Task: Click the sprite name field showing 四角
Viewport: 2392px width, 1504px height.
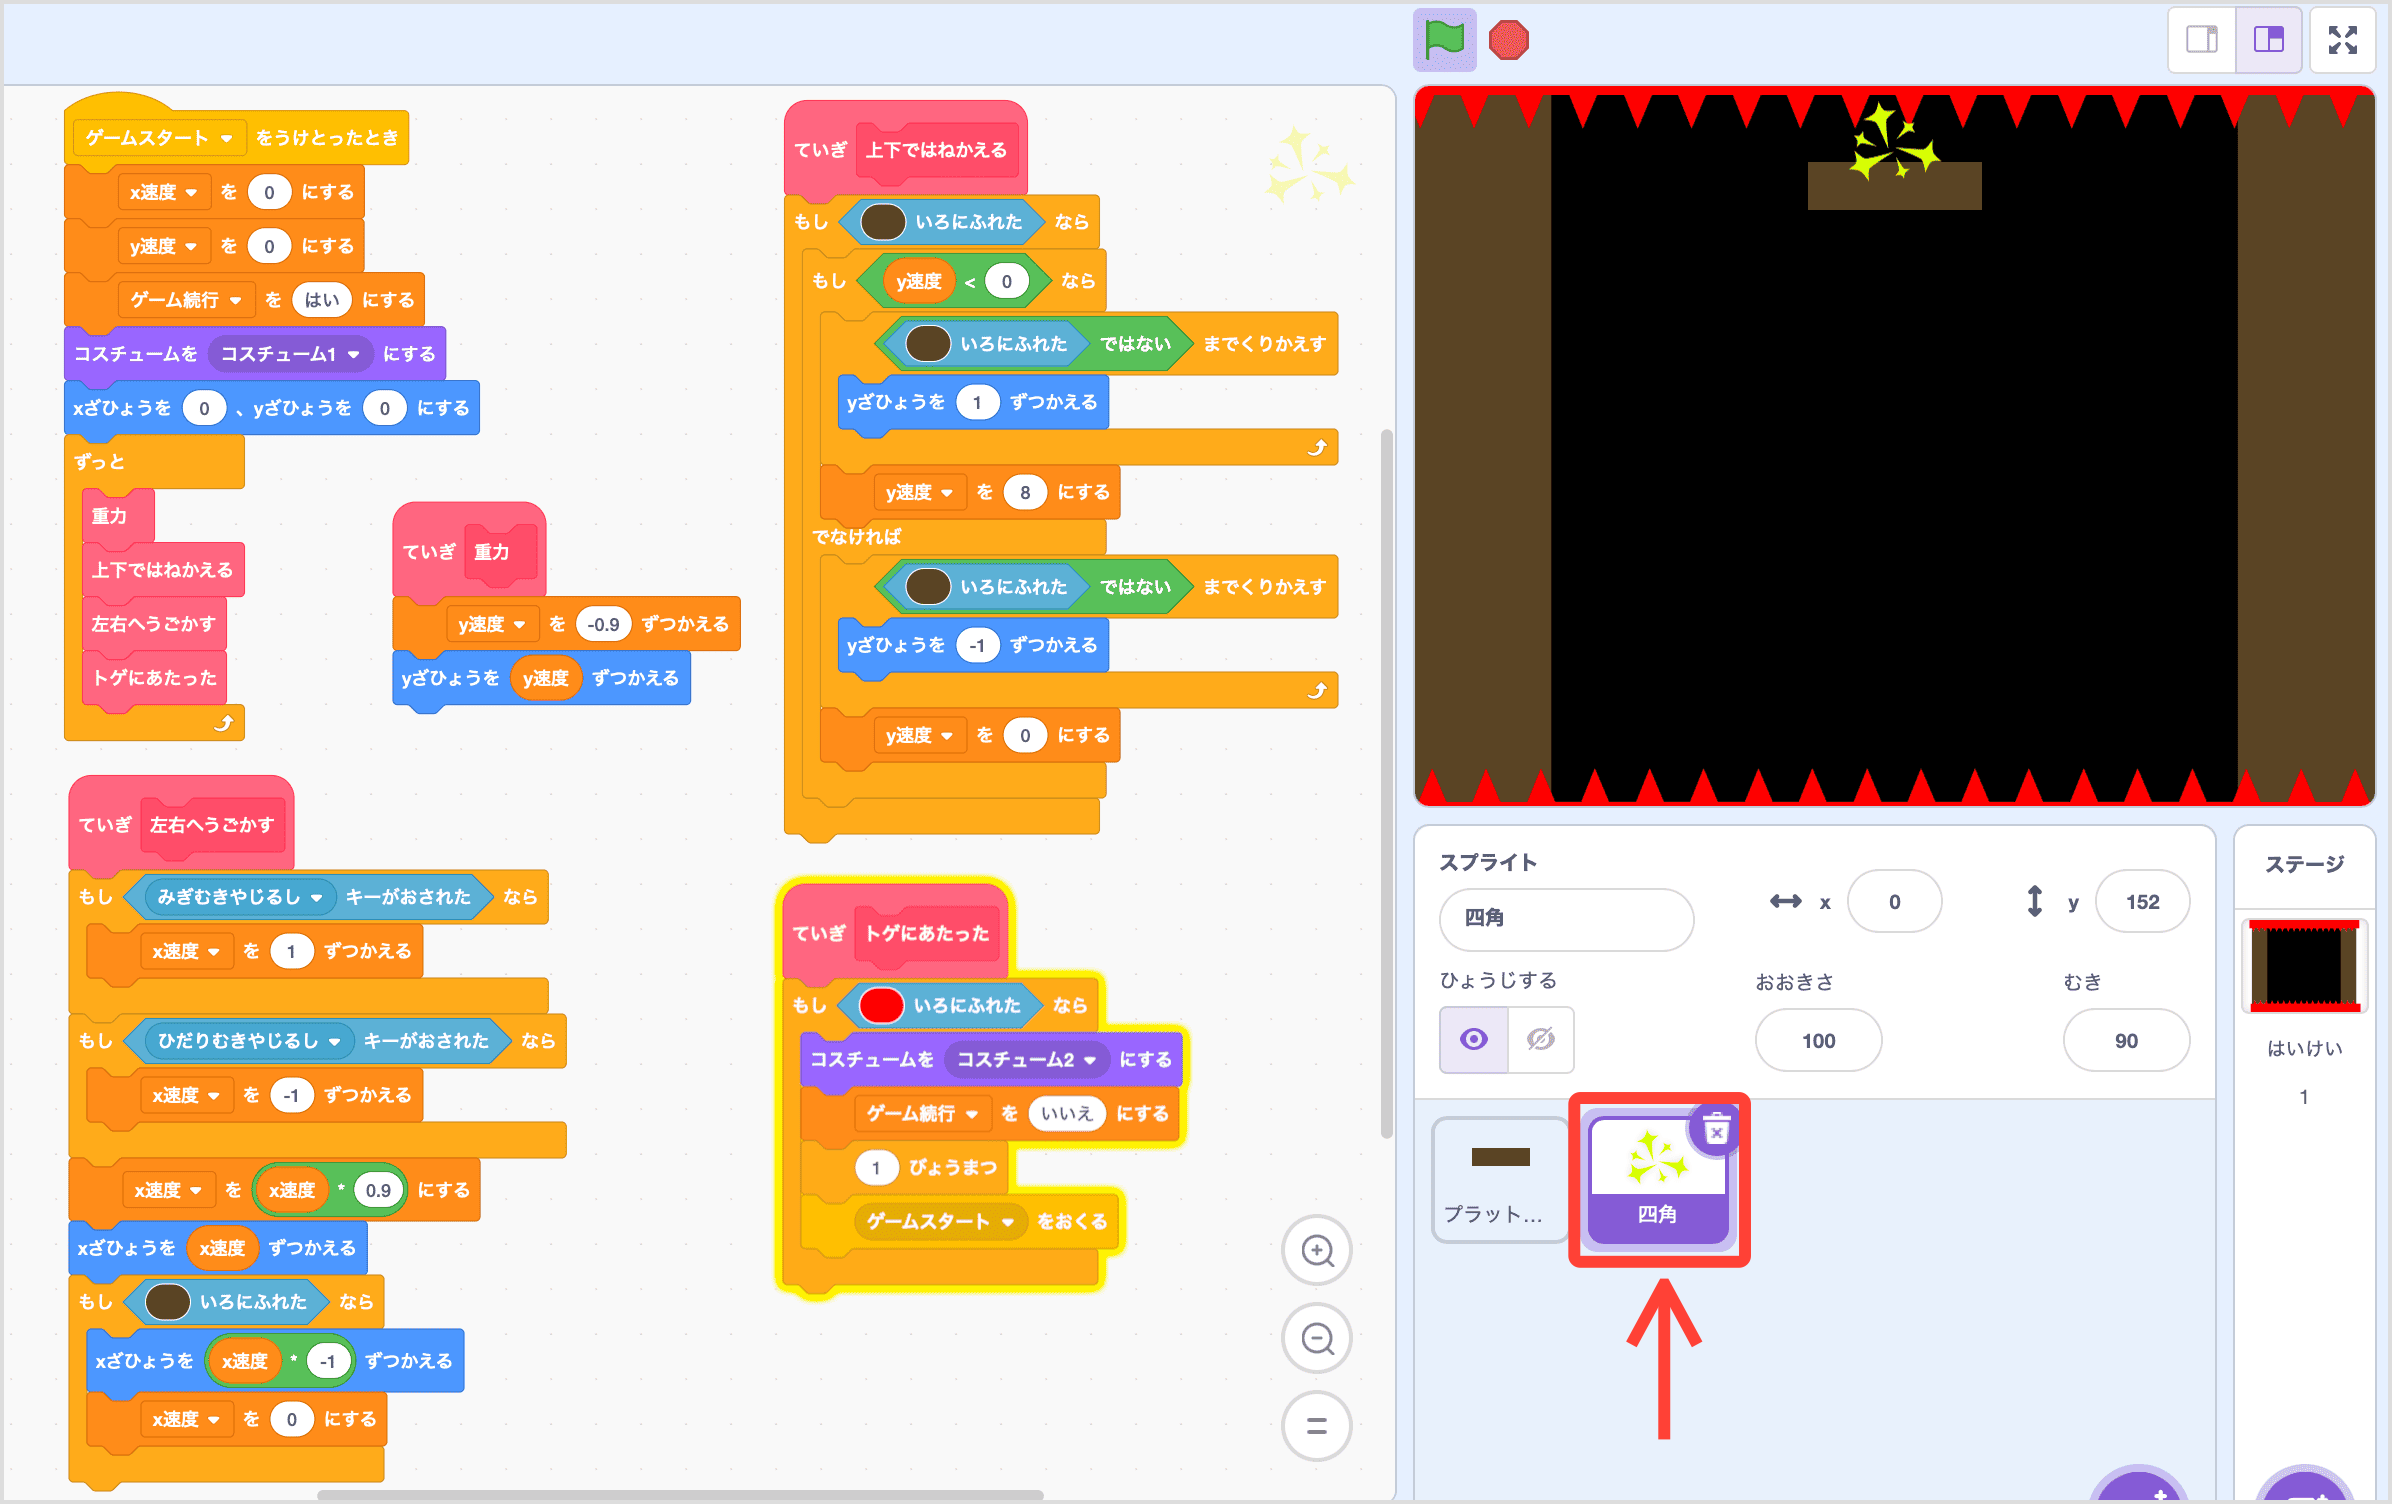Action: point(1566,919)
